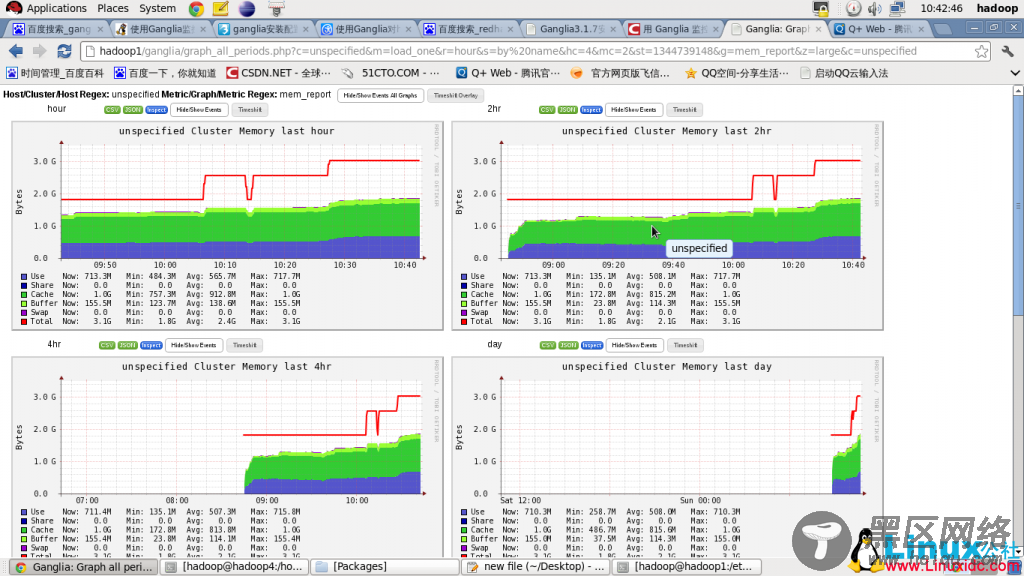1024x576 pixels.
Task: Switch to the 使用Ganglia监 tab
Action: pyautogui.click(x=160, y=29)
